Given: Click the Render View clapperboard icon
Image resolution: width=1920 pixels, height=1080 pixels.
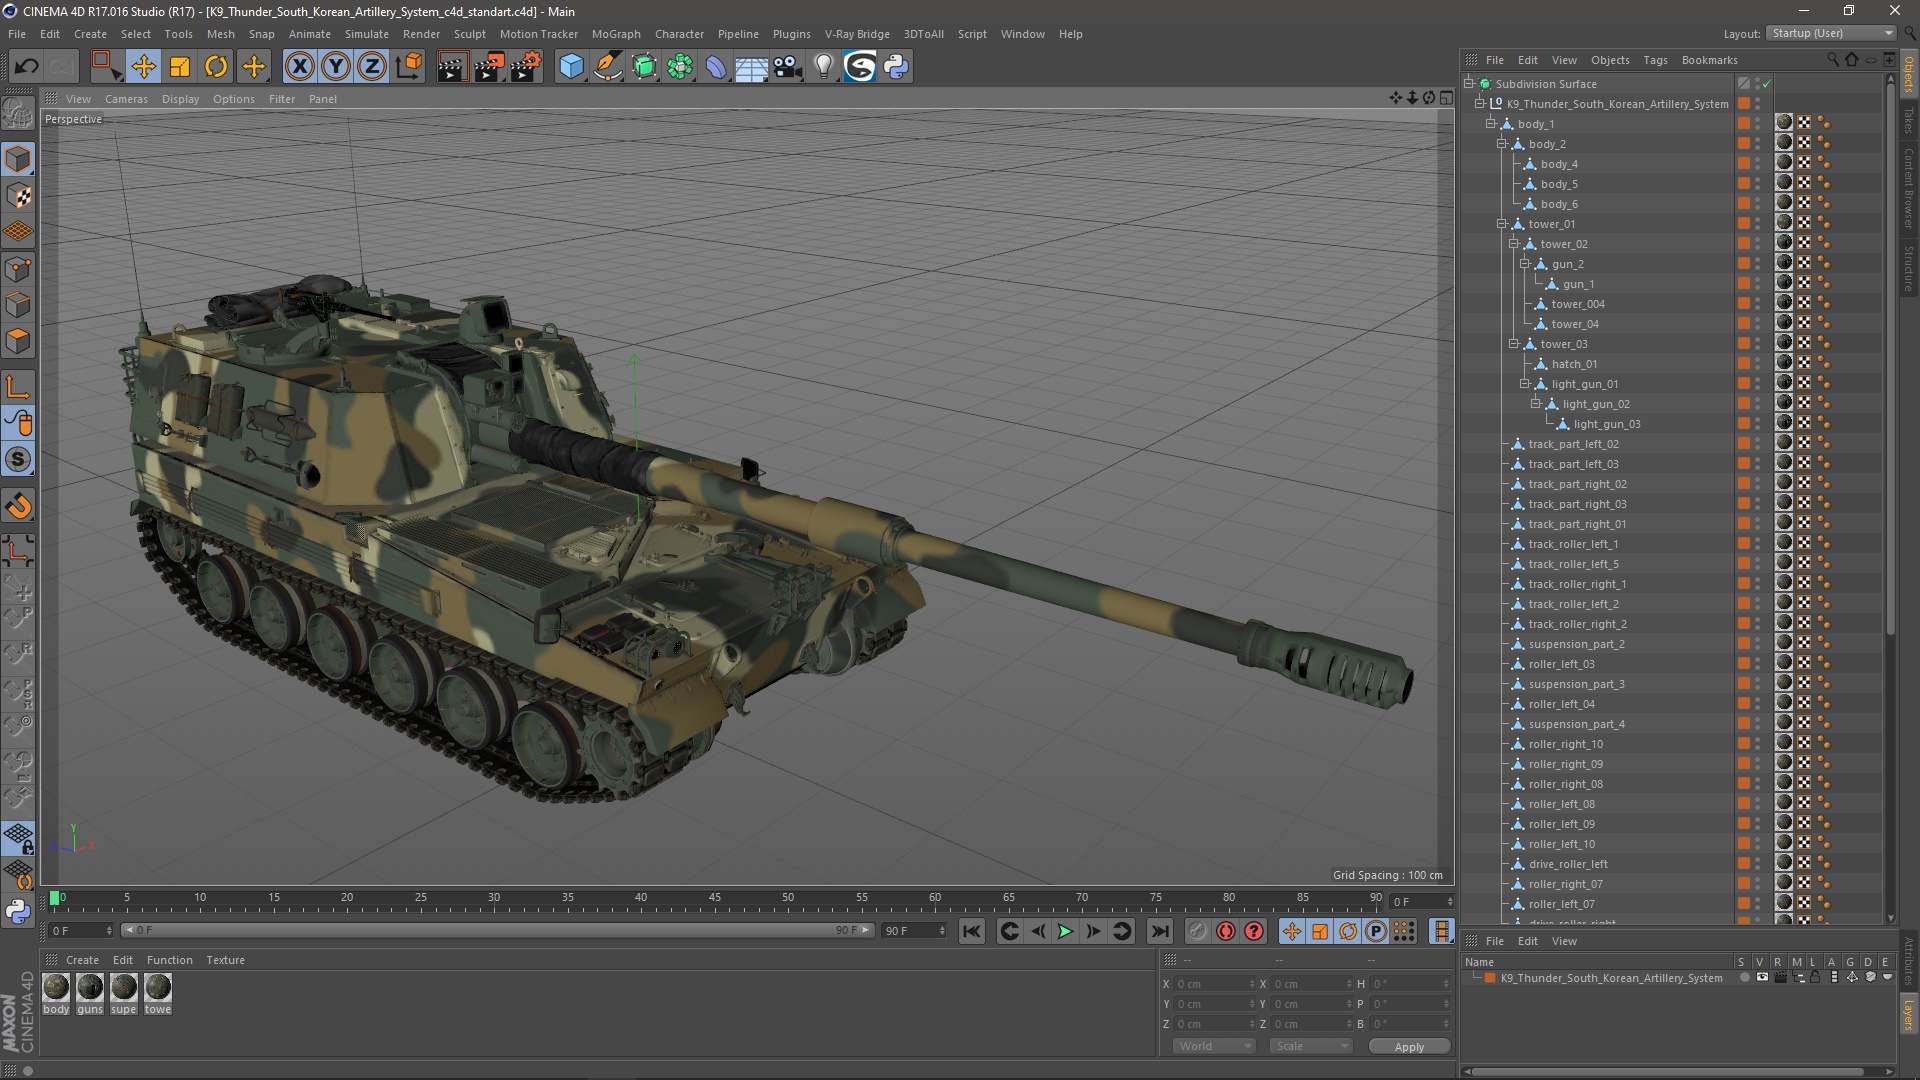Looking at the screenshot, I should pos(452,67).
